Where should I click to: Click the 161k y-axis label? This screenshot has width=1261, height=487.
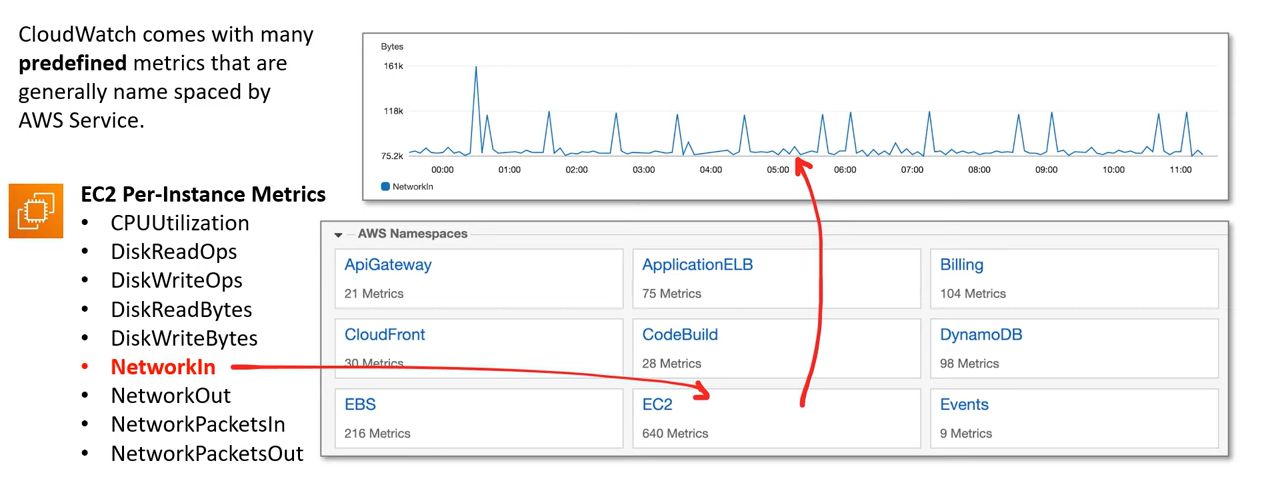(x=392, y=66)
